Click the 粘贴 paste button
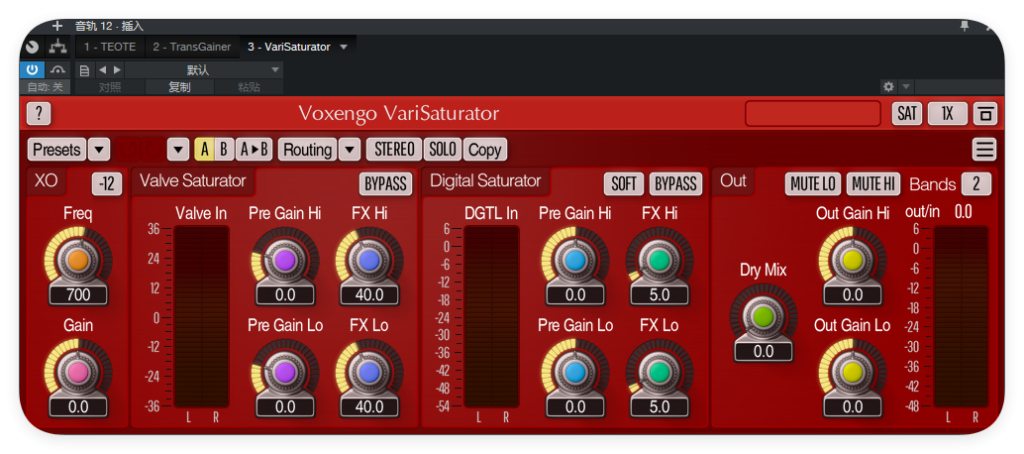Image resolution: width=1024 pixels, height=454 pixels. coord(248,88)
